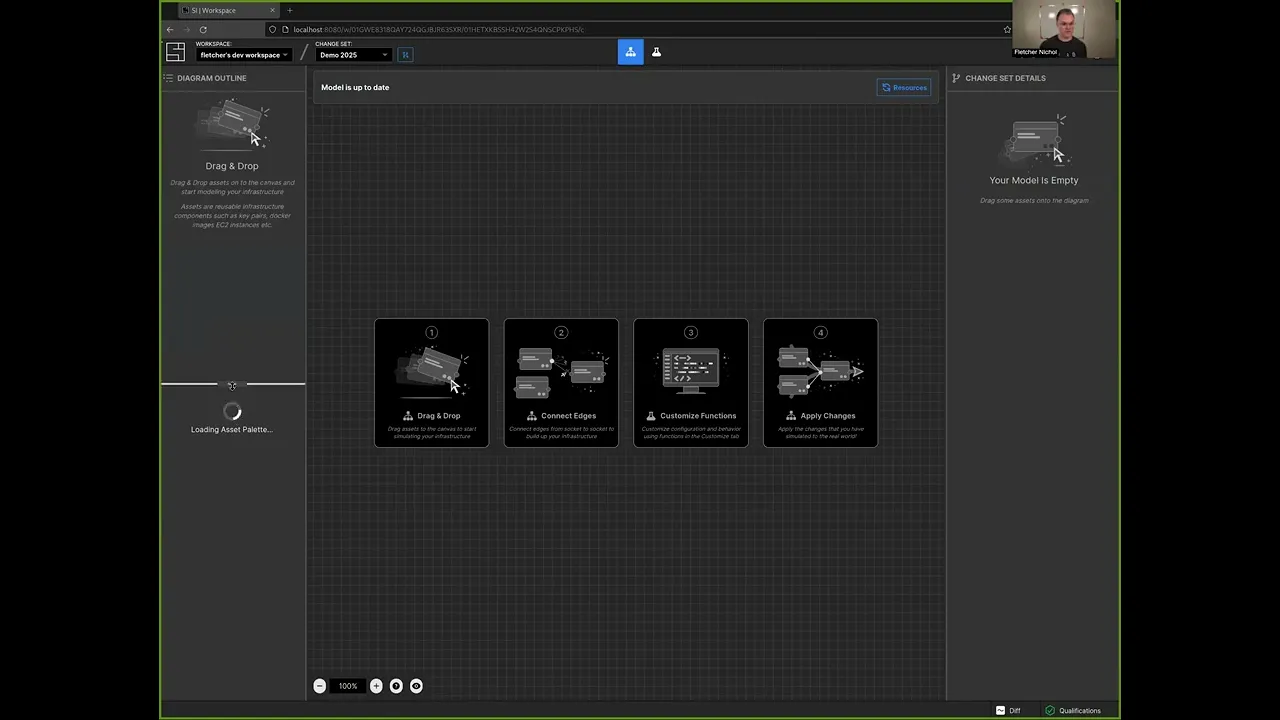Zoom out using the minus icon
The image size is (1280, 720).
[x=320, y=686]
